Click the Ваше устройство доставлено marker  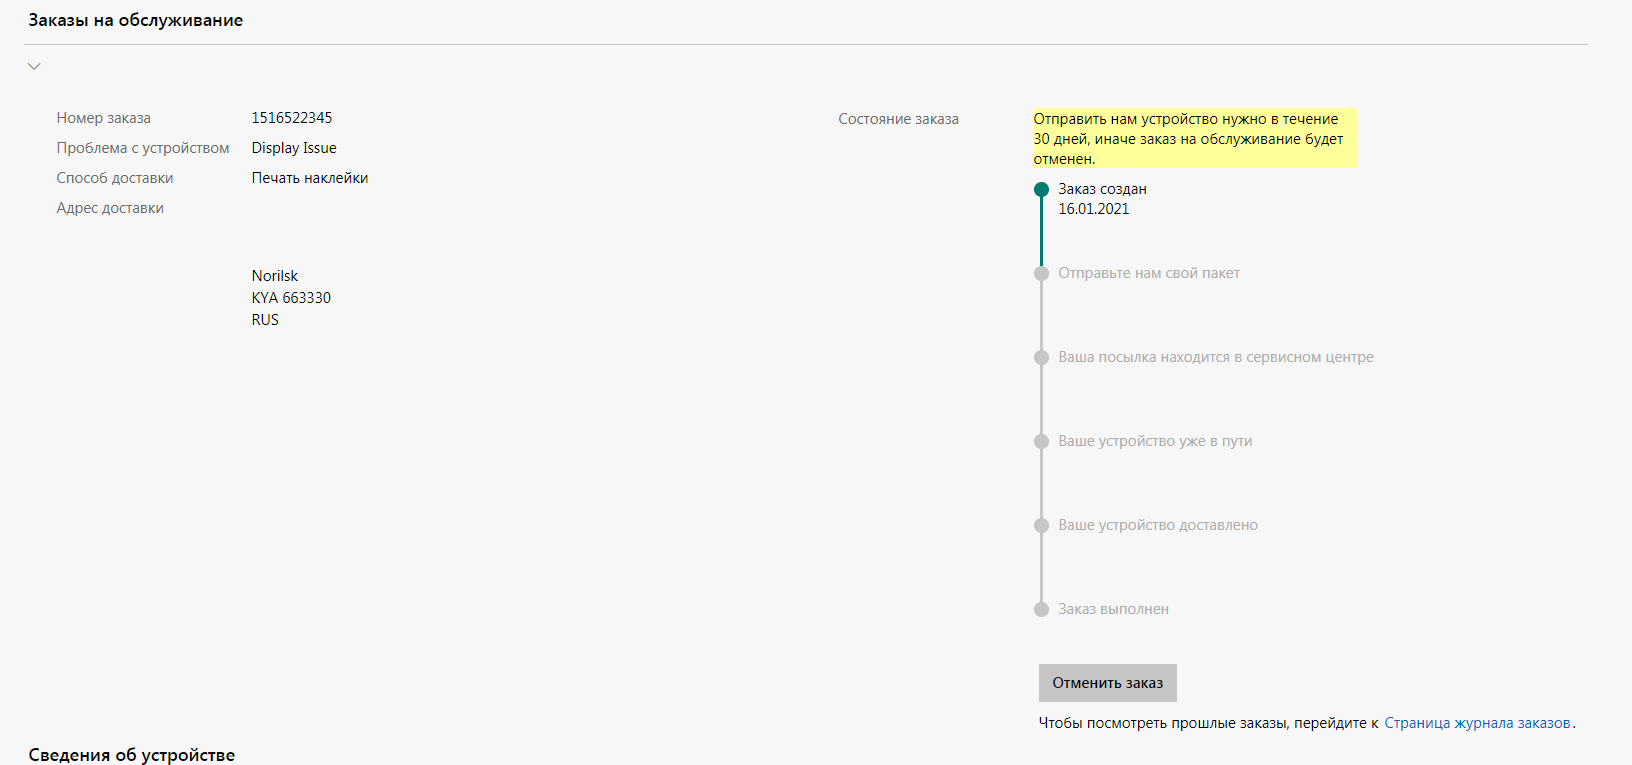1041,525
